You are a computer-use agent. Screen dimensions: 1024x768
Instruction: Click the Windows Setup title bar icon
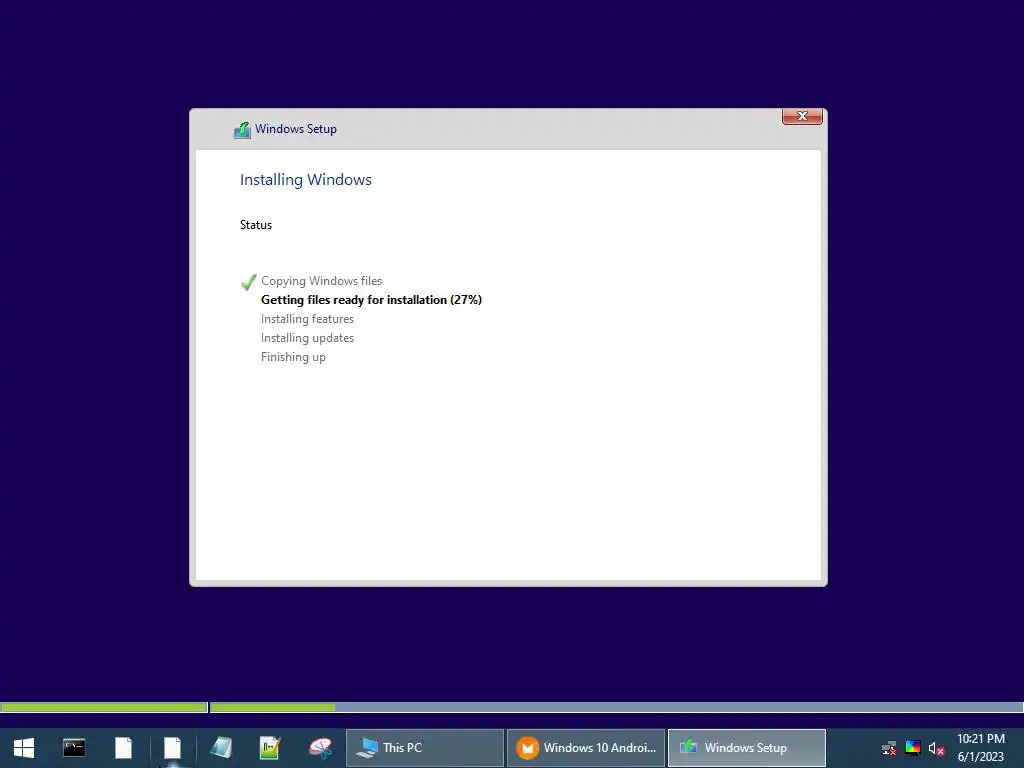(x=242, y=130)
